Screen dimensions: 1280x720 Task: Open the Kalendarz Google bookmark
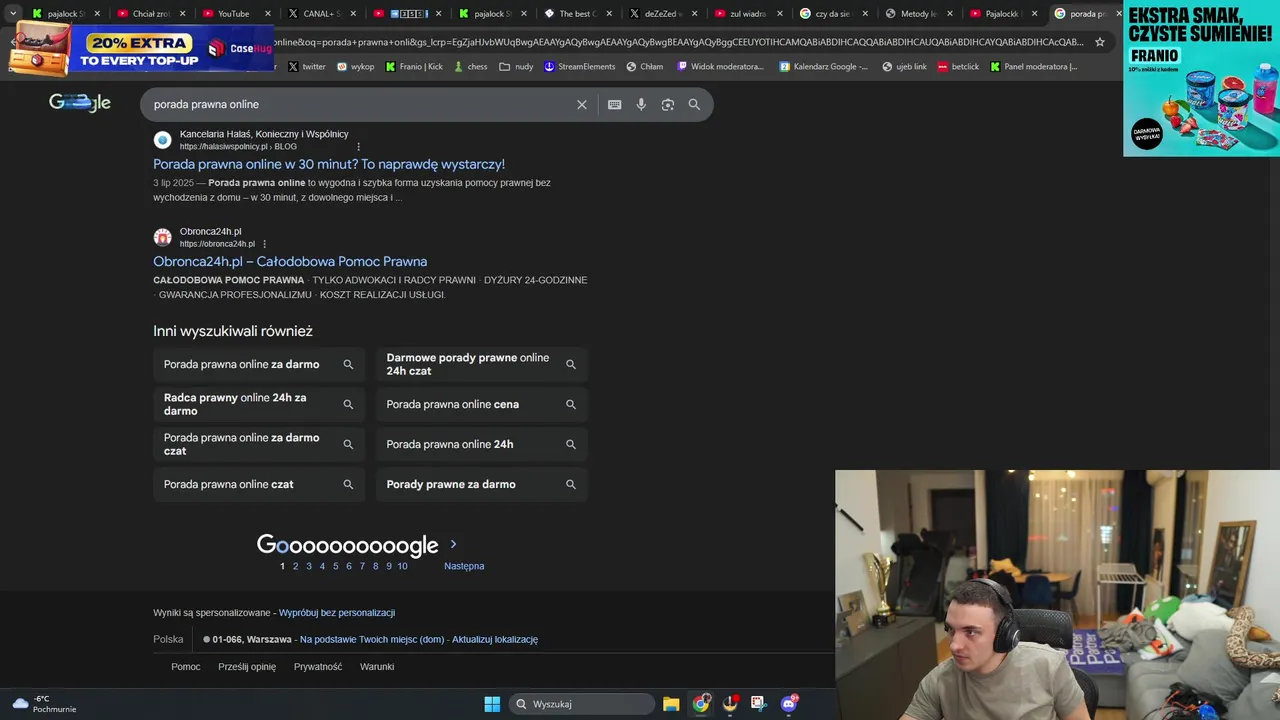(824, 67)
